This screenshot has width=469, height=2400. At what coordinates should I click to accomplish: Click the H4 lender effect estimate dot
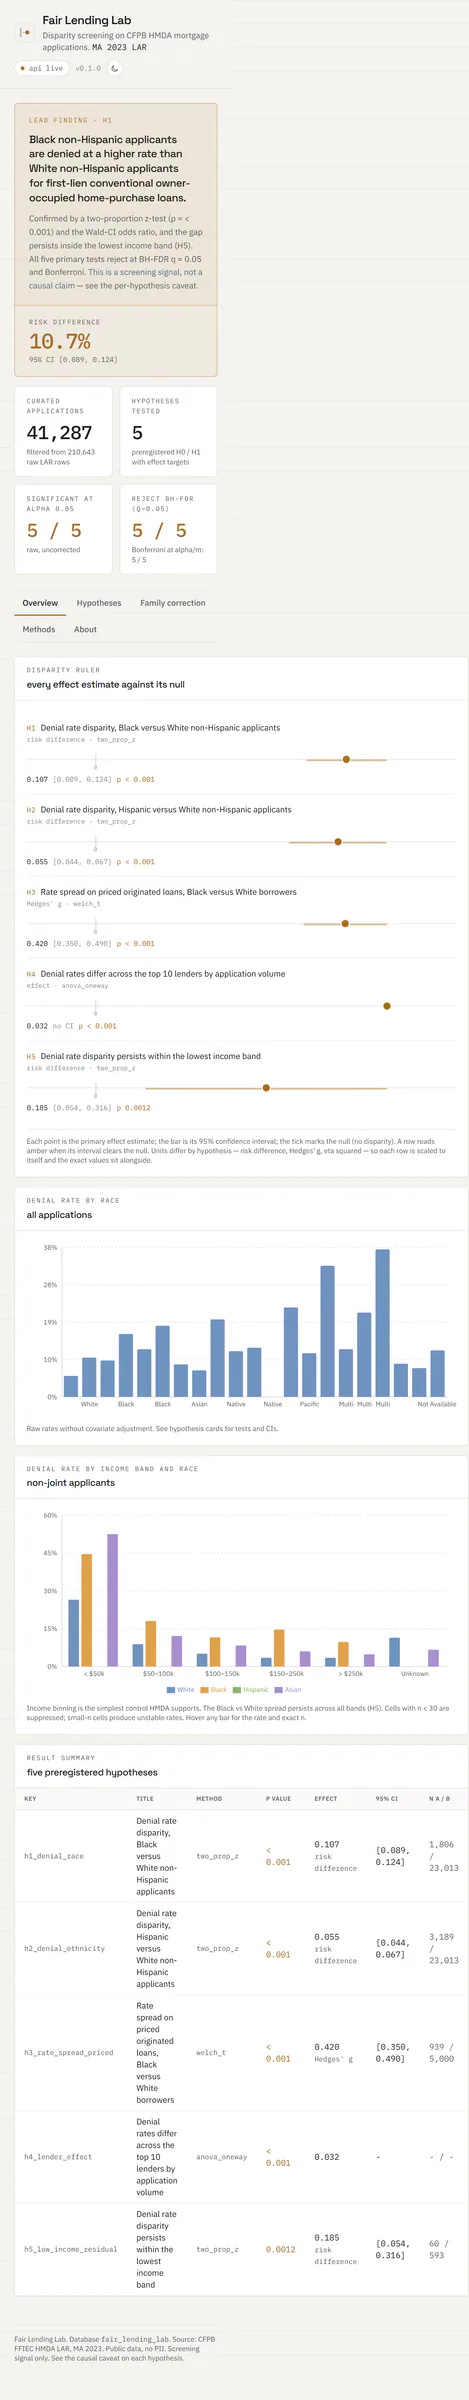click(387, 1006)
